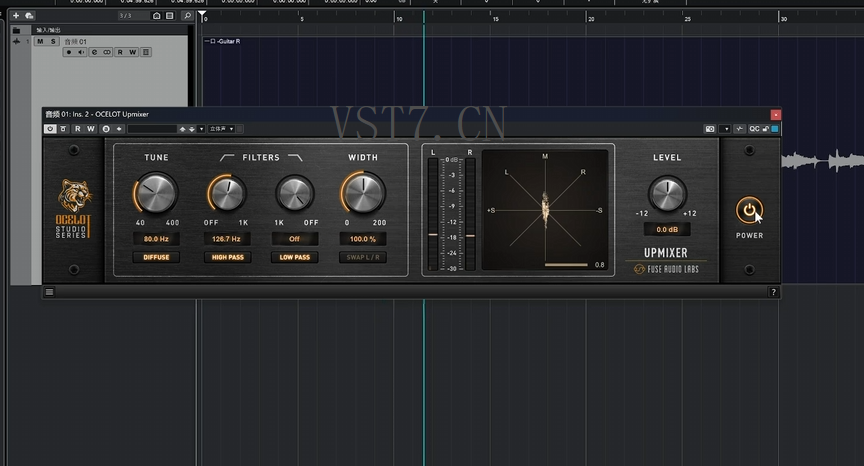Click the SWAP L / R button

pos(363,257)
